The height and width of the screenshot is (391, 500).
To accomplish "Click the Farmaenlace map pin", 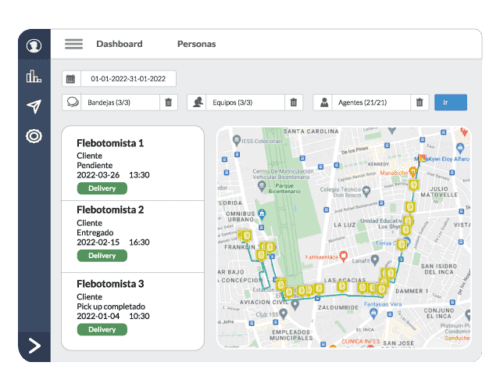I will [343, 257].
